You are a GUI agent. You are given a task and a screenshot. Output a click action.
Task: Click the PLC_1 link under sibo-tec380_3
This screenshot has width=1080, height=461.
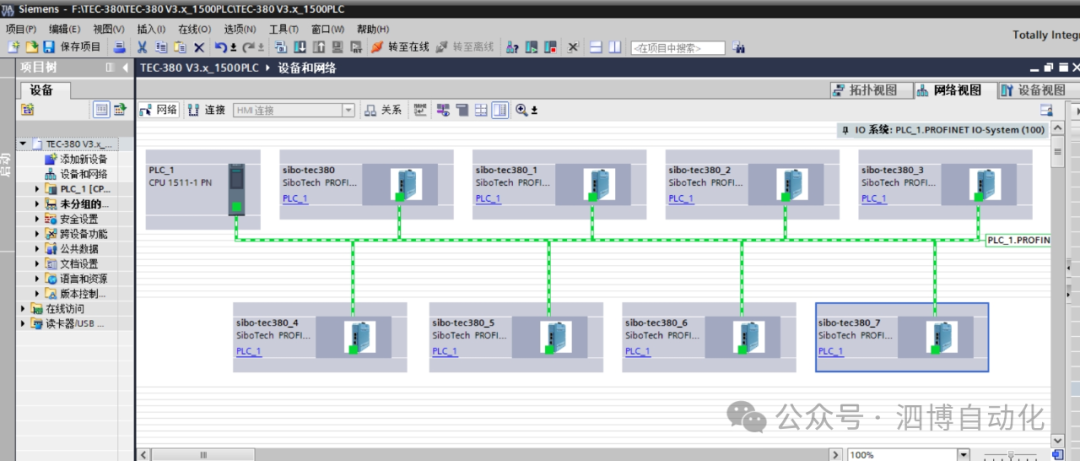click(873, 198)
